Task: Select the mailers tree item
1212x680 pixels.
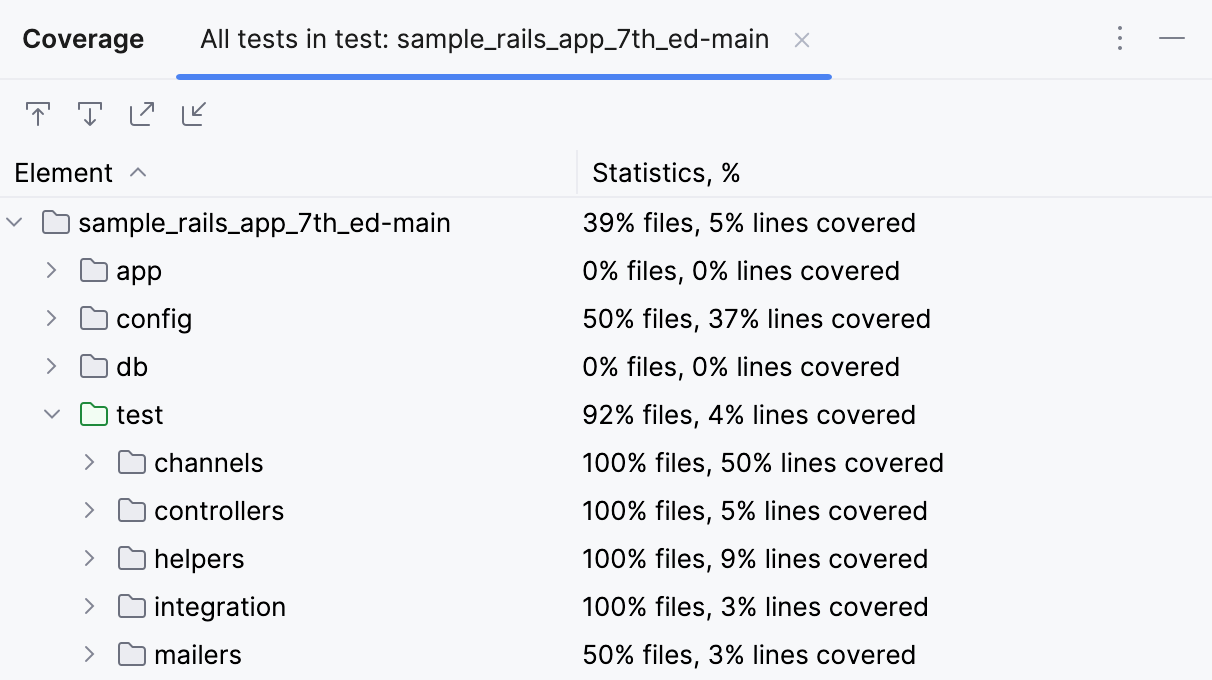Action: [196, 654]
